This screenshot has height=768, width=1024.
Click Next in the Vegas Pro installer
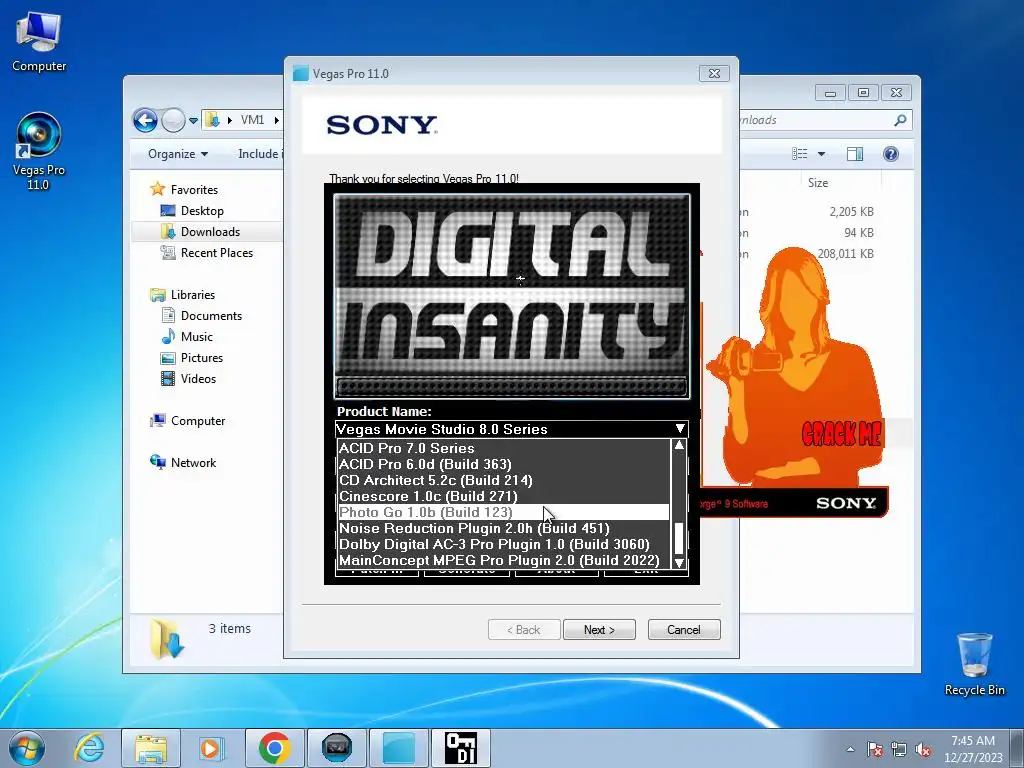pos(599,630)
